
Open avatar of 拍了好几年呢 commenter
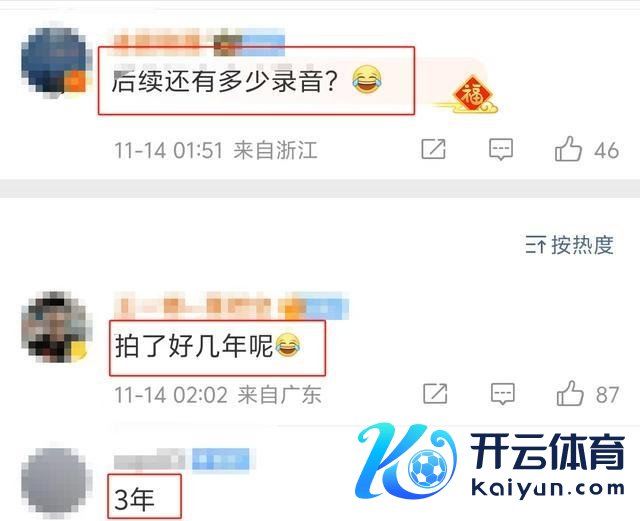coord(55,327)
